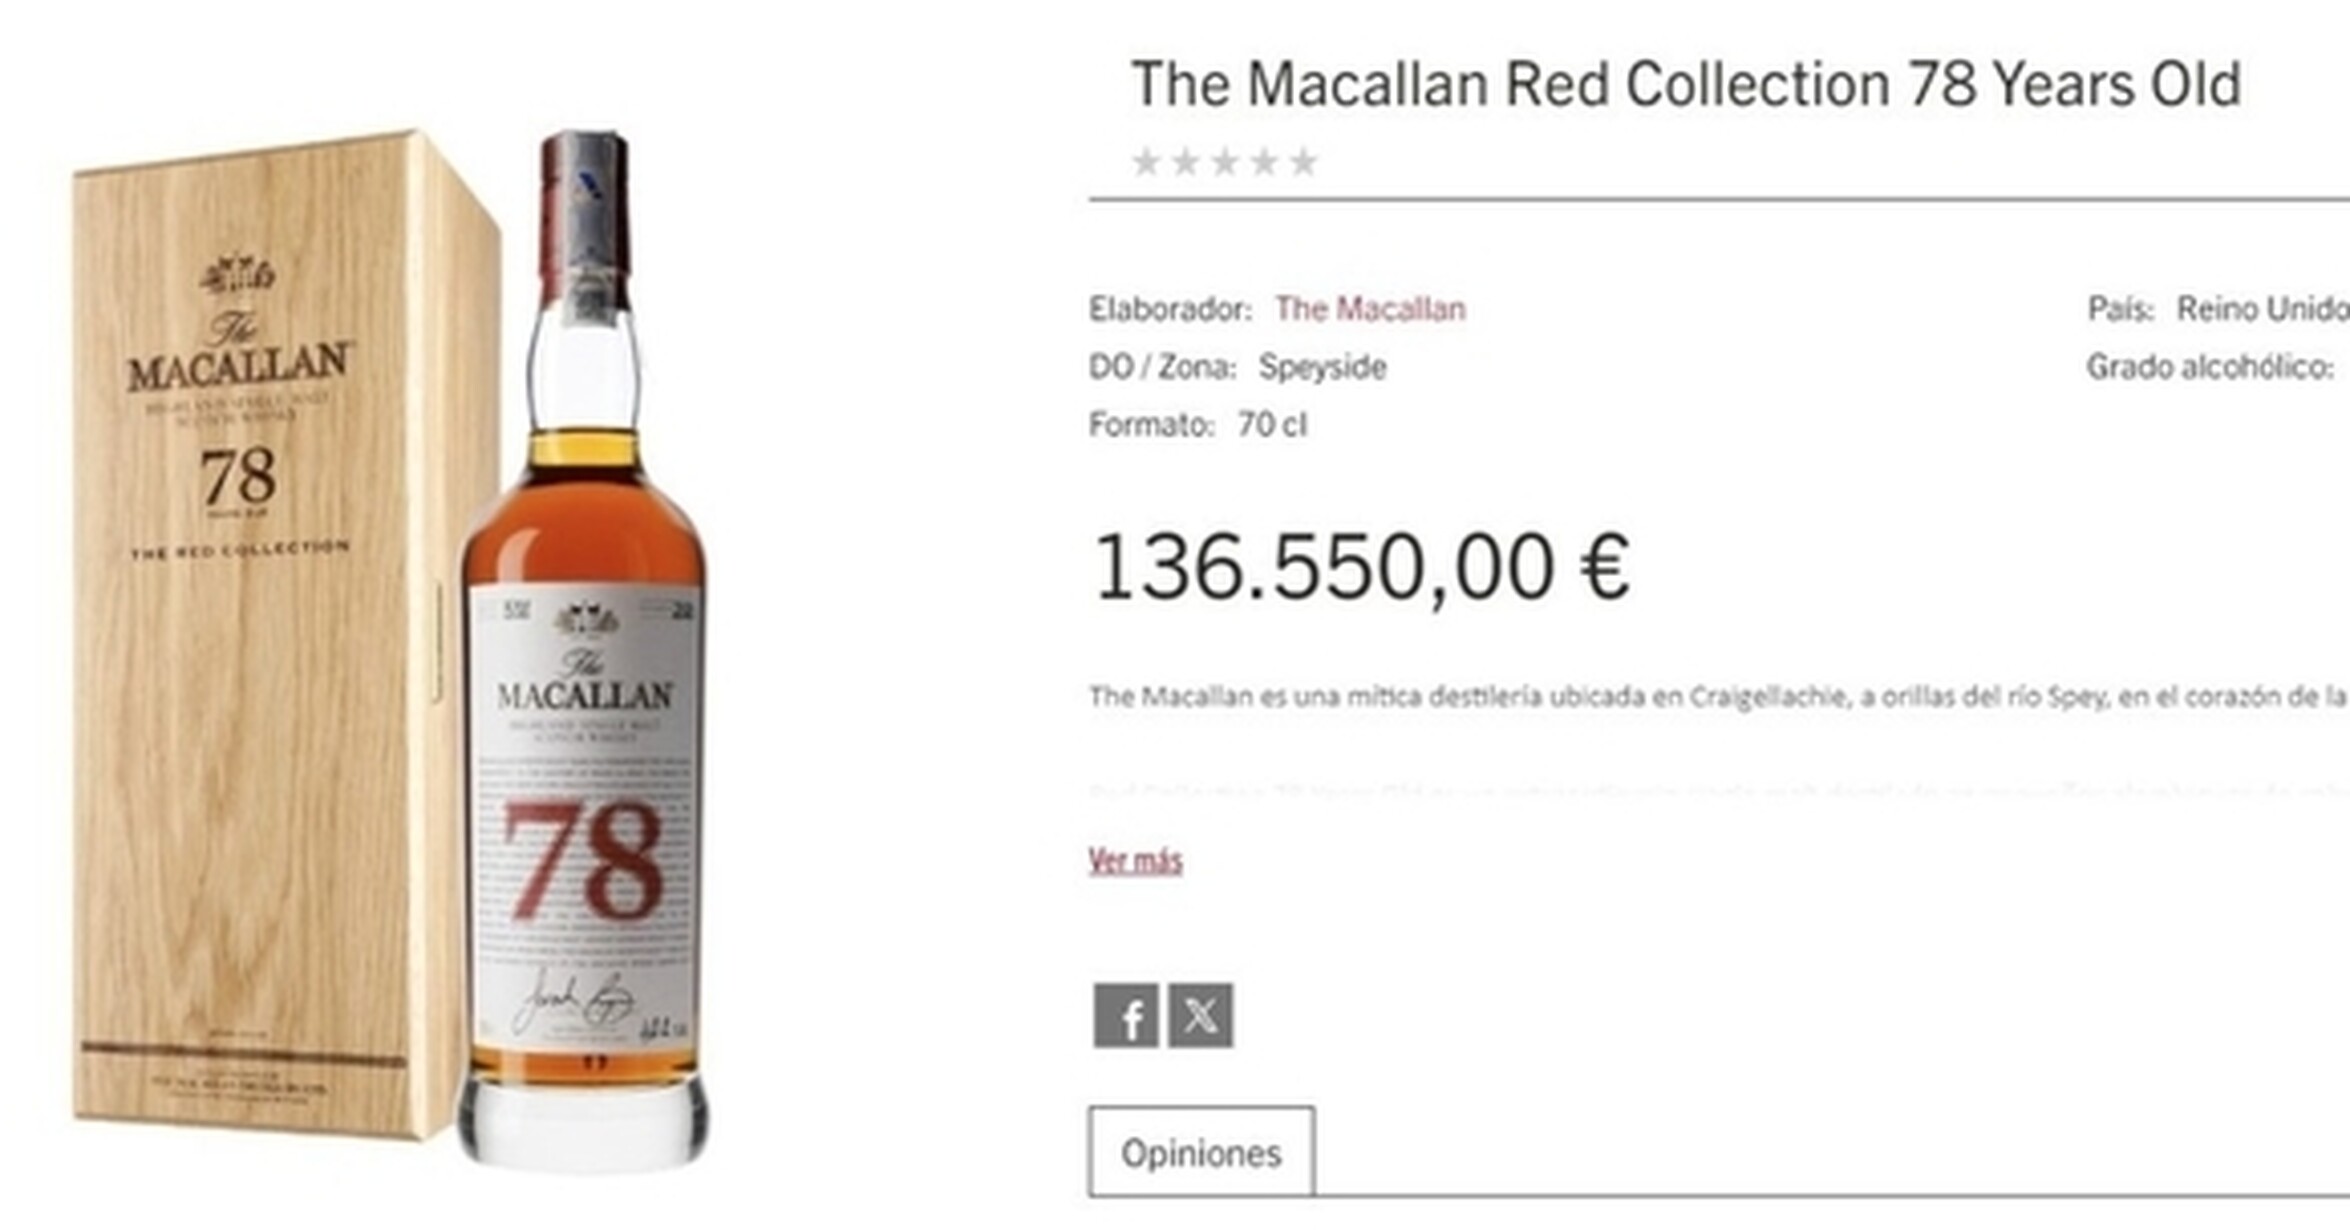Rate the whisky one star
2350x1230 pixels.
(x=1146, y=161)
